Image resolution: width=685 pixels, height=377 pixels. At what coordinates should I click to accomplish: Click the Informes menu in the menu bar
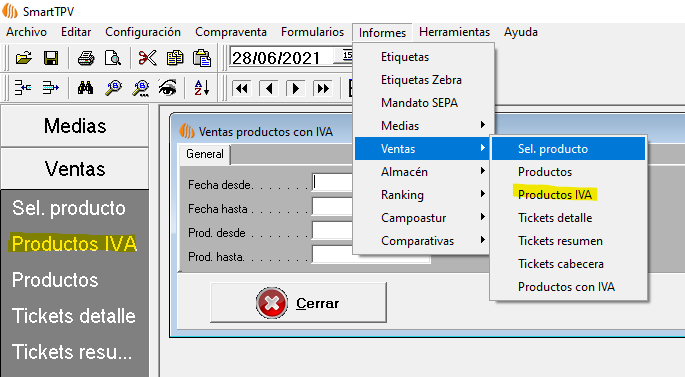point(382,33)
